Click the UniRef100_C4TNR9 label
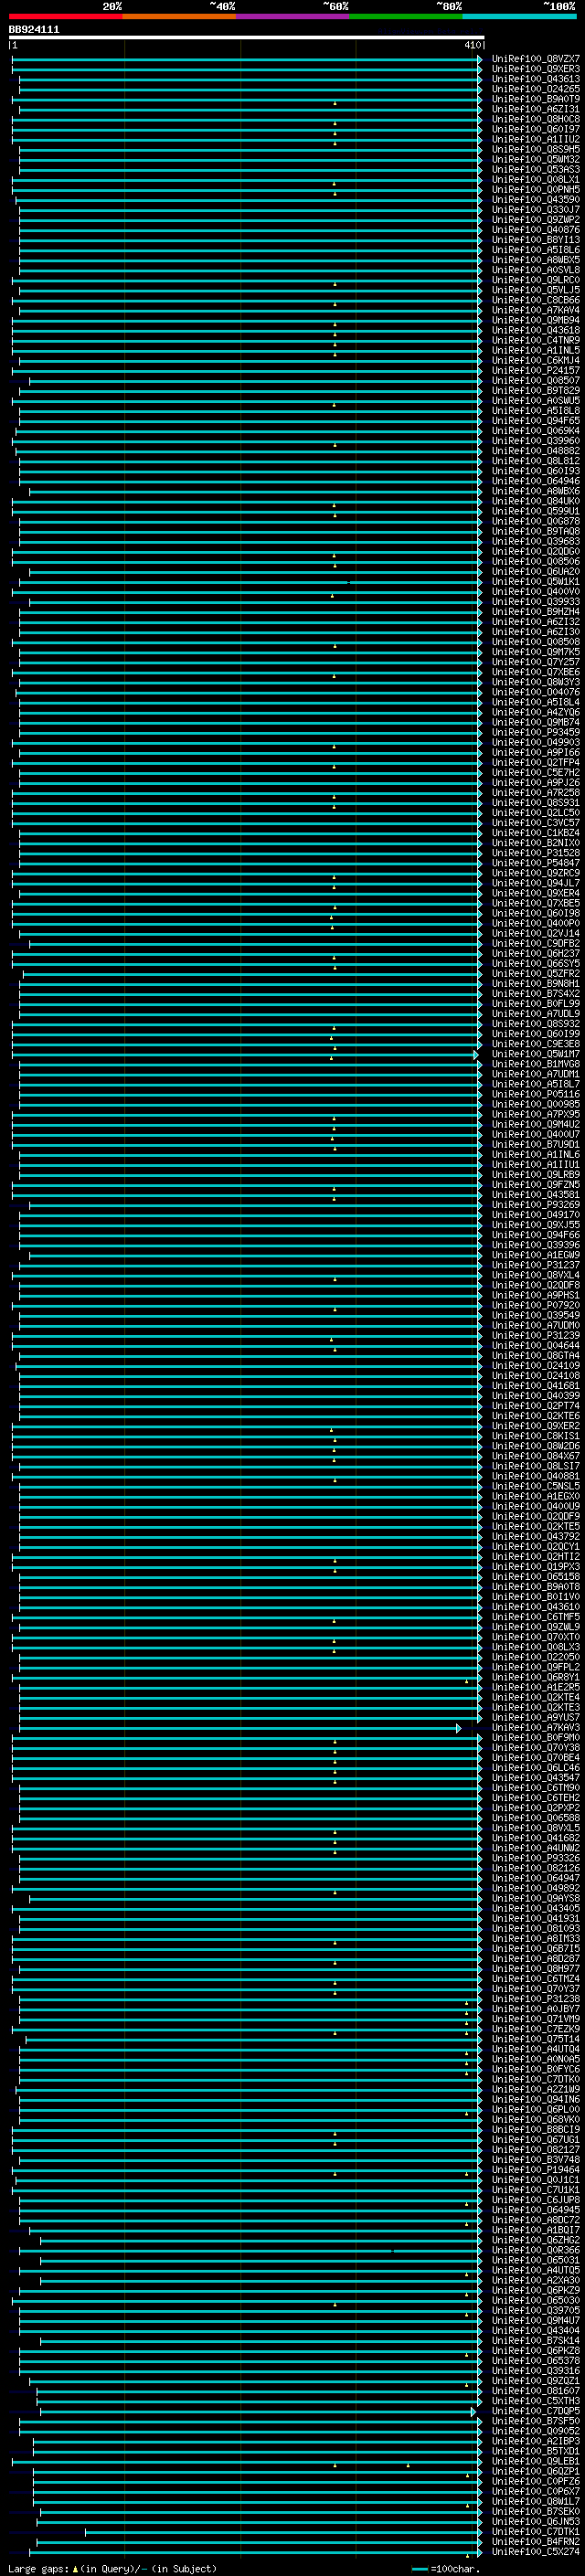This screenshot has width=585, height=2576. [536, 340]
